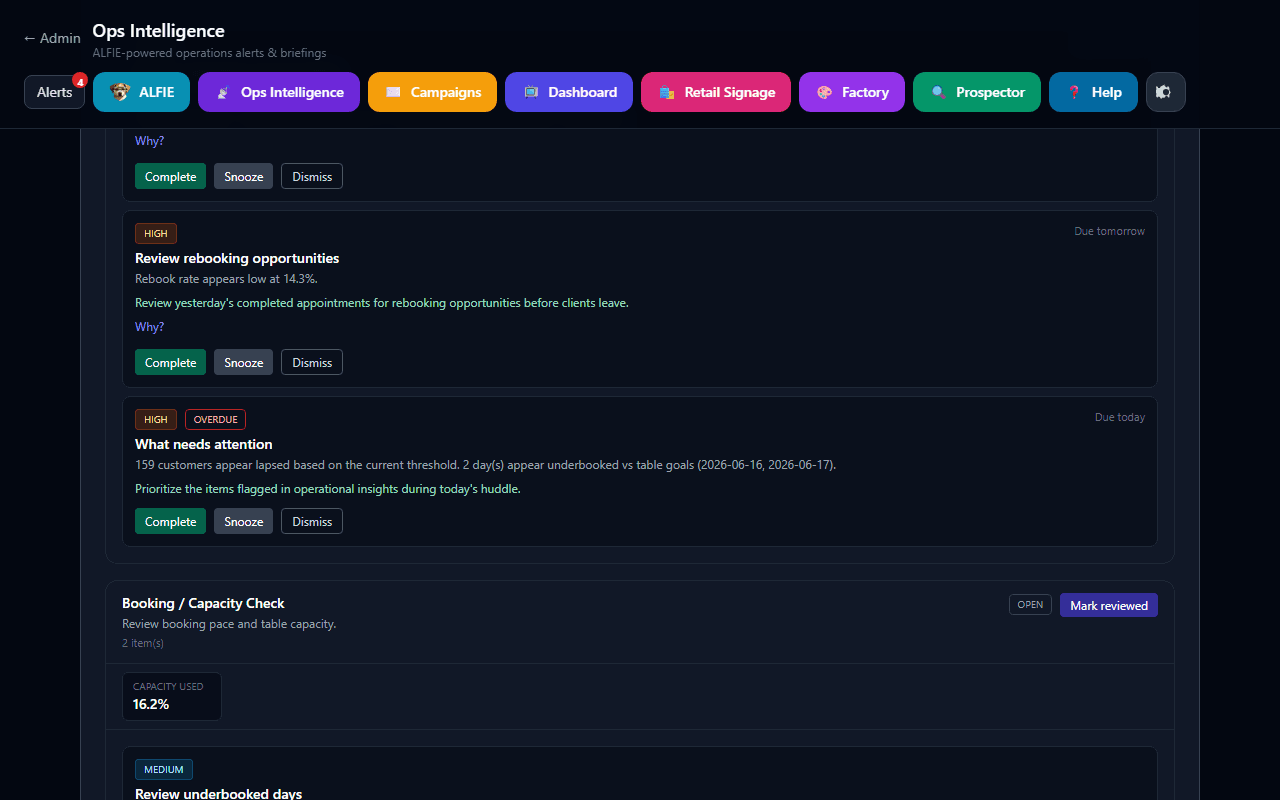Click the "Ops Intelligence" page heading
The height and width of the screenshot is (800, 1280).
tap(158, 31)
